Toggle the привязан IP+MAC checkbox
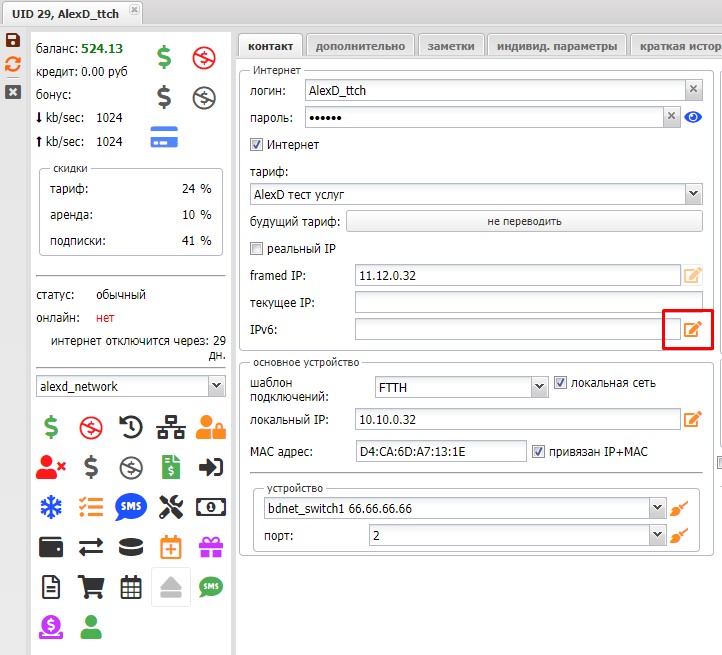The width and height of the screenshot is (722, 655). 539,452
